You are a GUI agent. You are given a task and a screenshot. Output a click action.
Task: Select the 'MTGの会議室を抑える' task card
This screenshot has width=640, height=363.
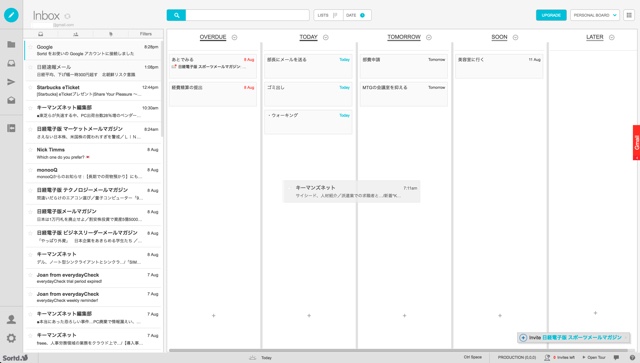coord(404,94)
